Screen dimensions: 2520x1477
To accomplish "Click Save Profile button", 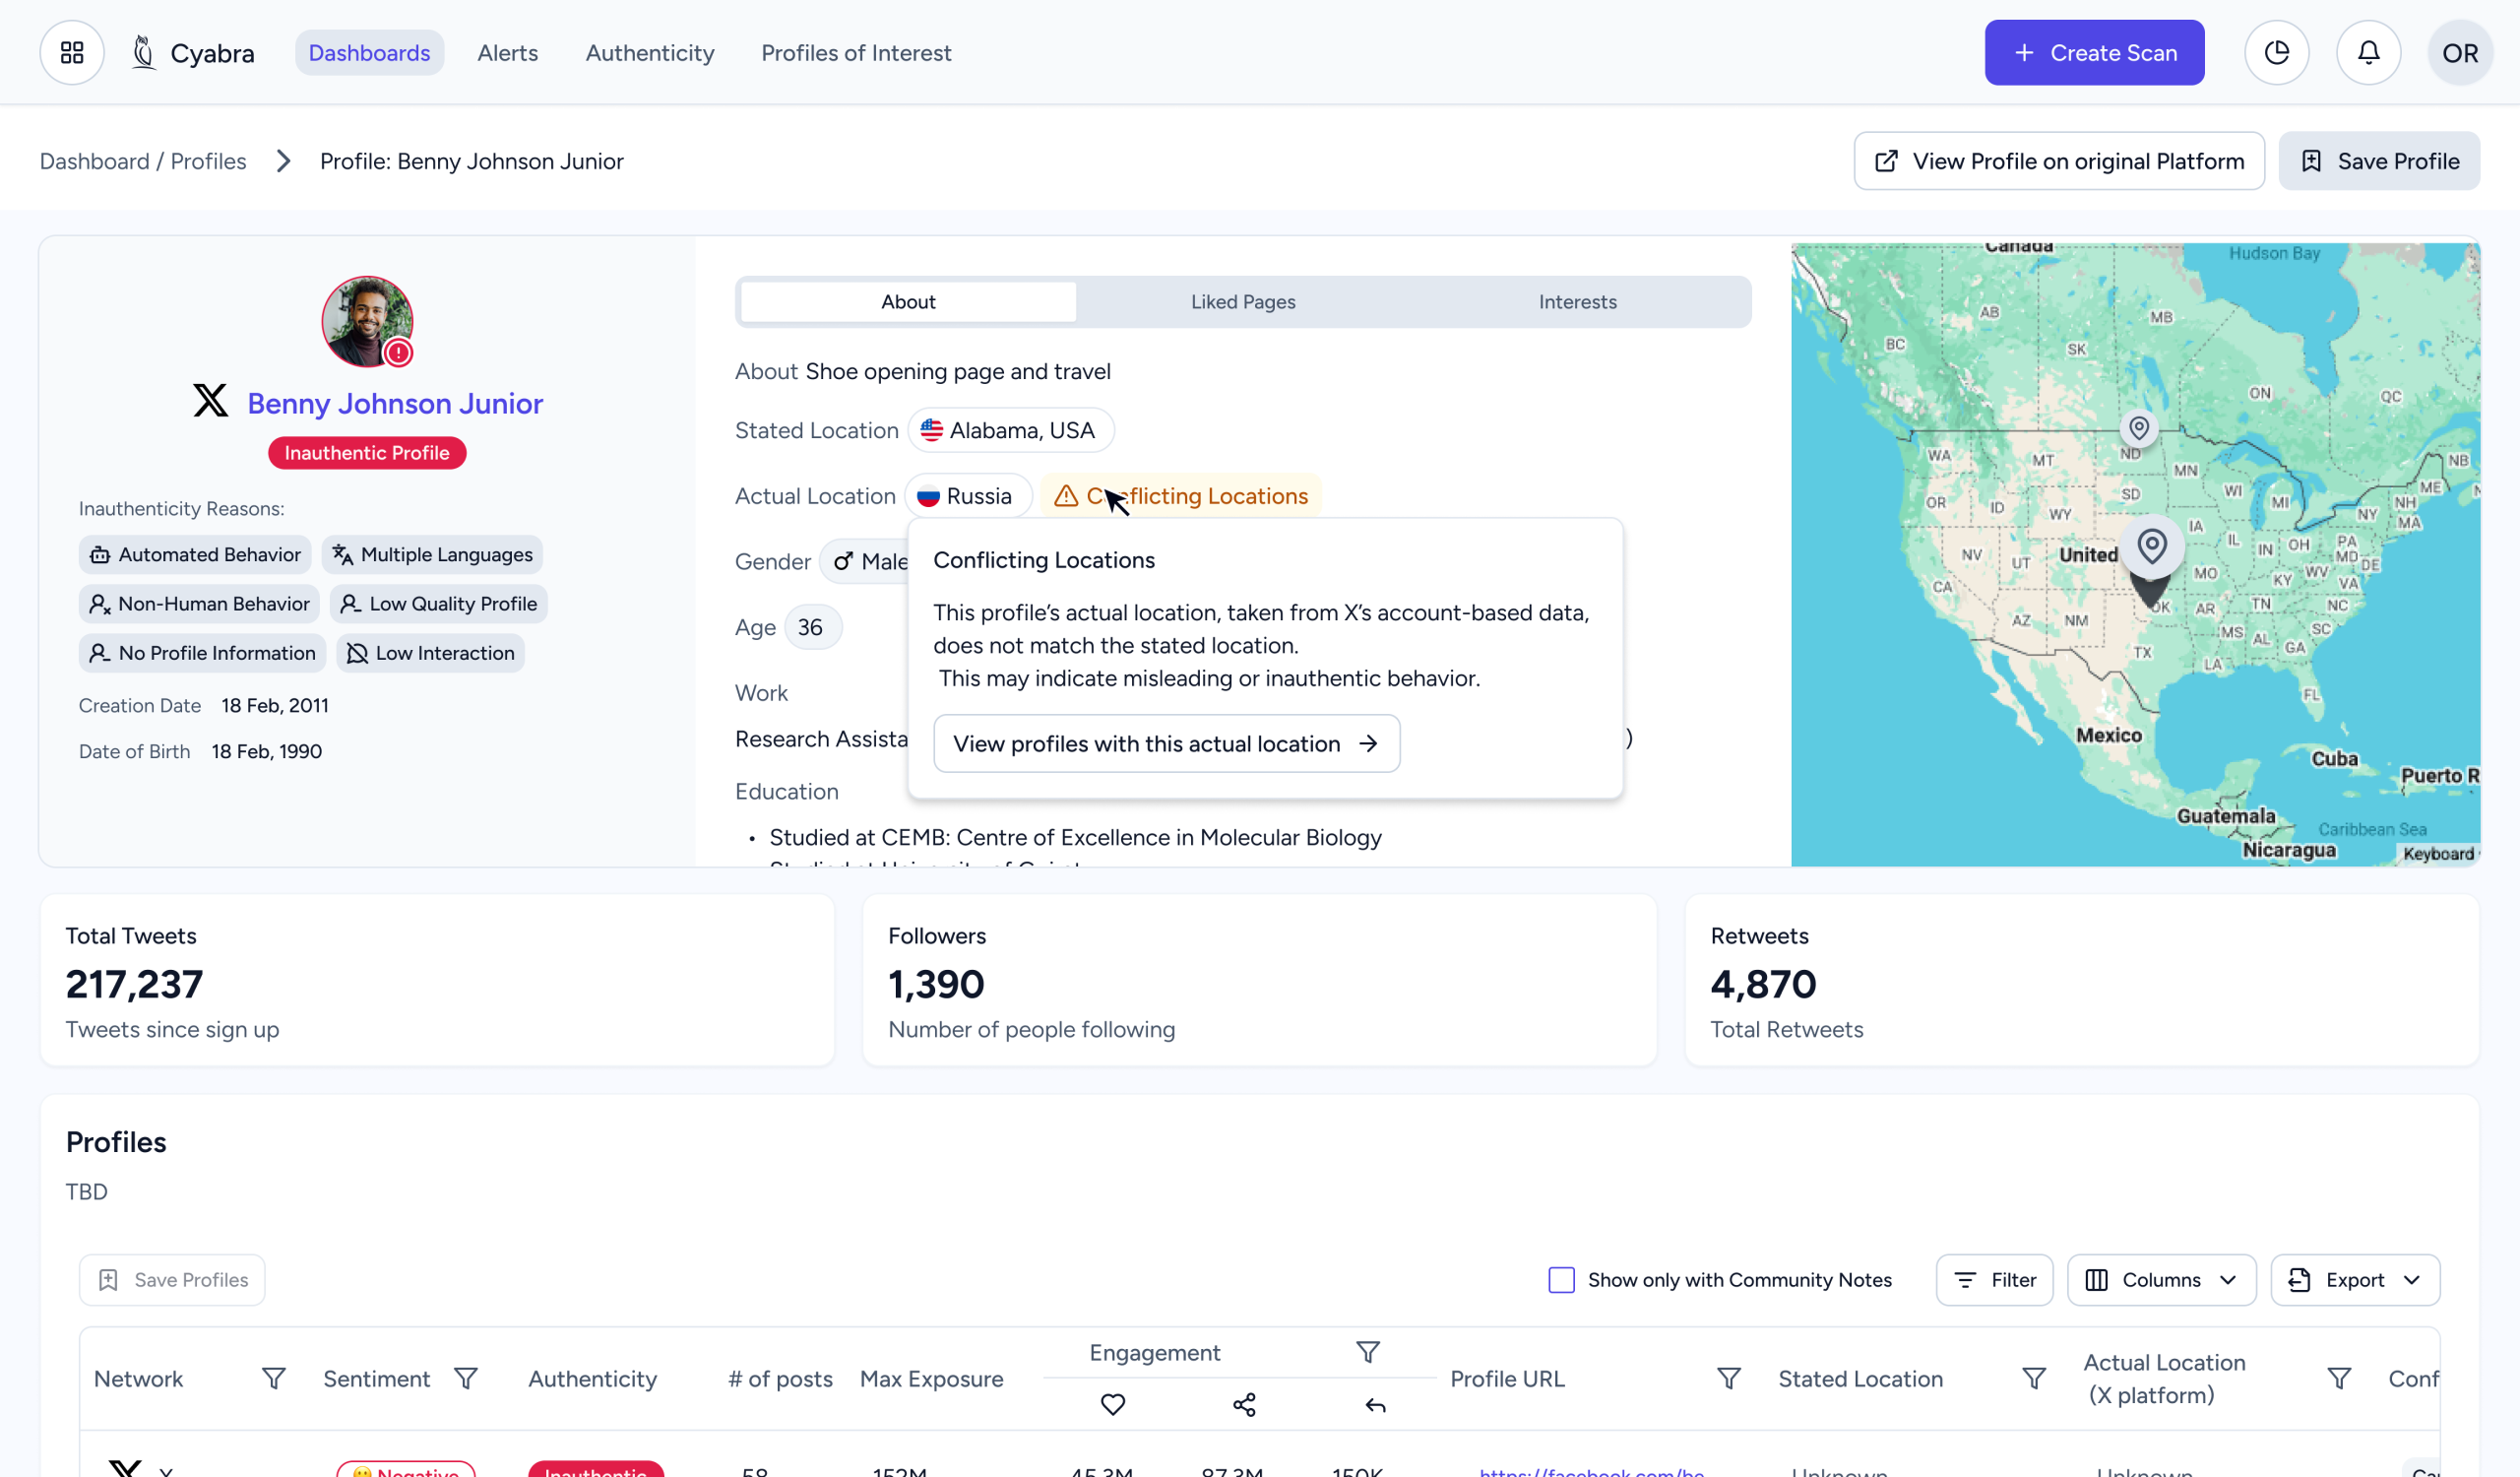I will click(x=2378, y=161).
